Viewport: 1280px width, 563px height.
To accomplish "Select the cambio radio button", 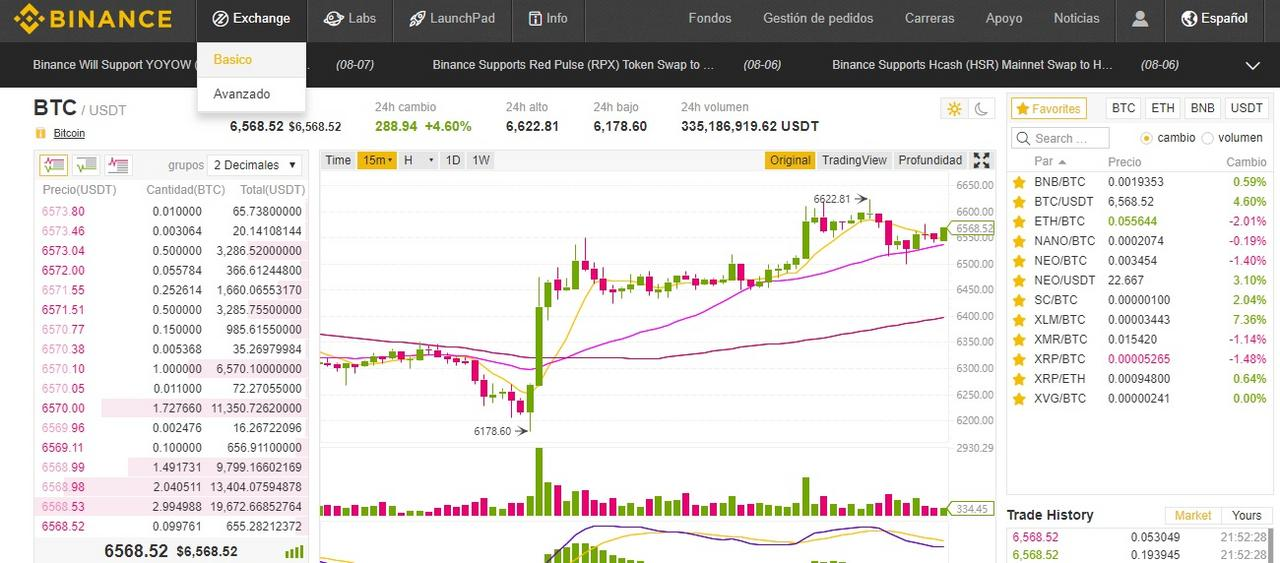I will point(1146,138).
